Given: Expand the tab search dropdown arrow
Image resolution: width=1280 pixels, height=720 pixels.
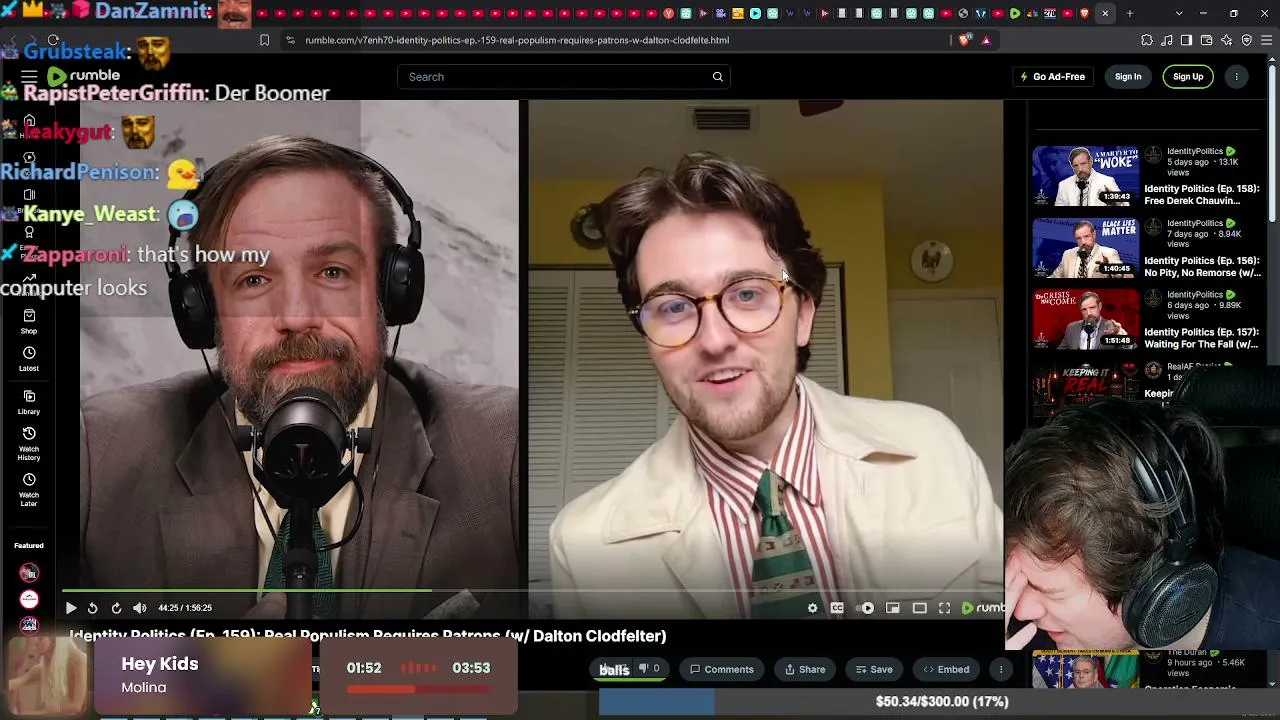Looking at the screenshot, I should [x=1179, y=14].
